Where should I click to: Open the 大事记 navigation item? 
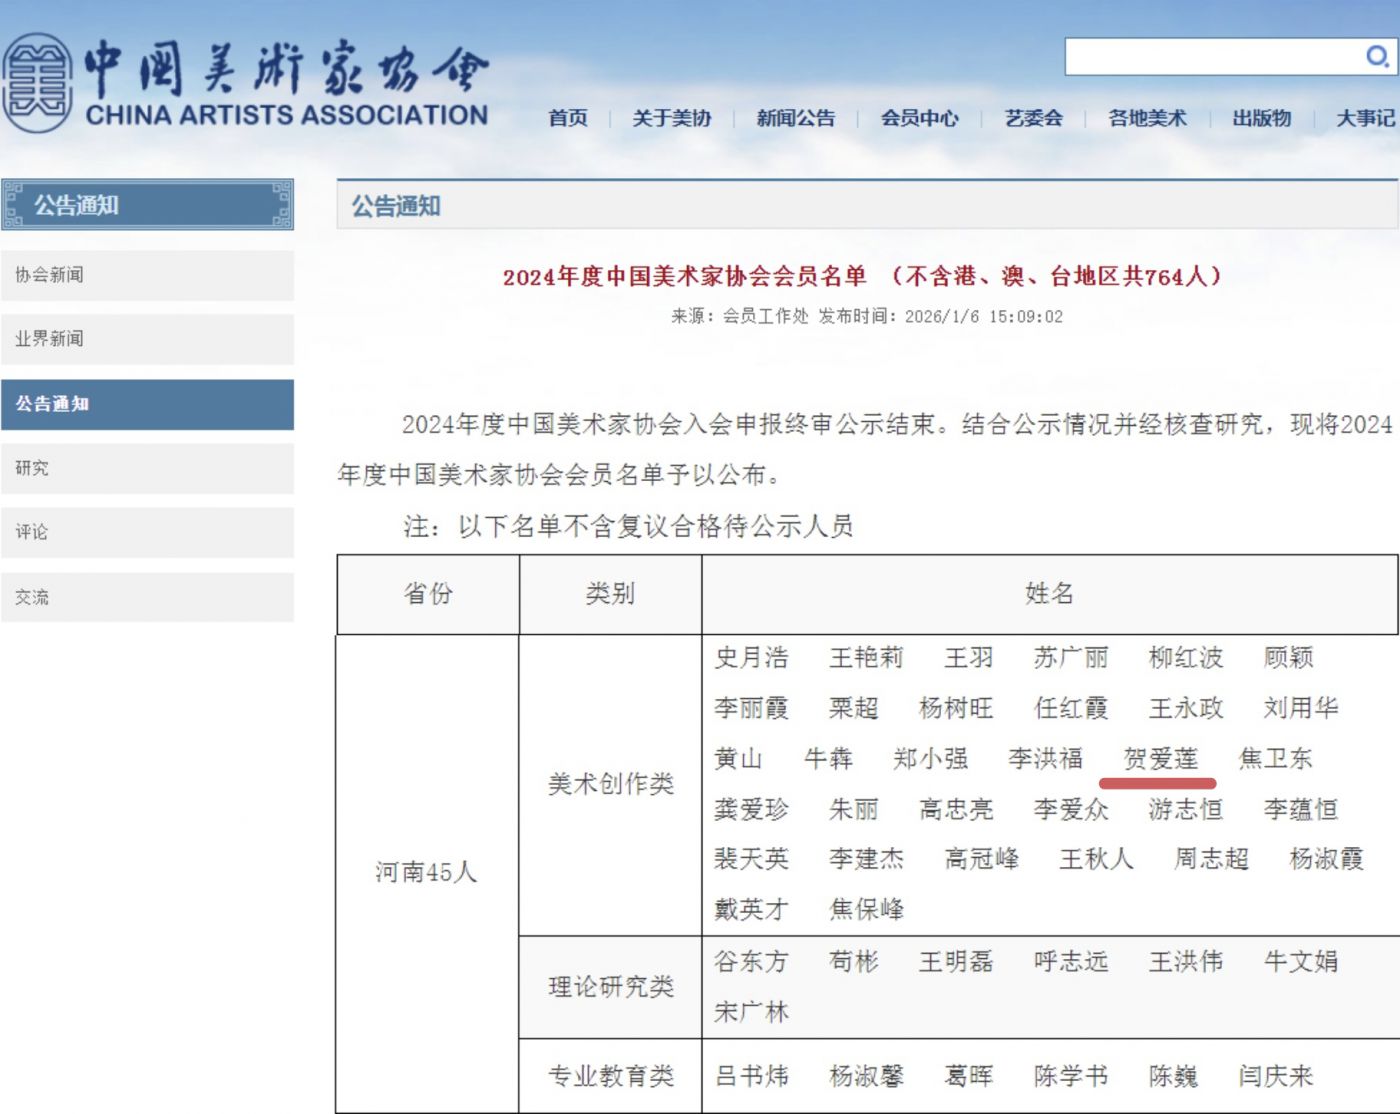[x=1365, y=118]
